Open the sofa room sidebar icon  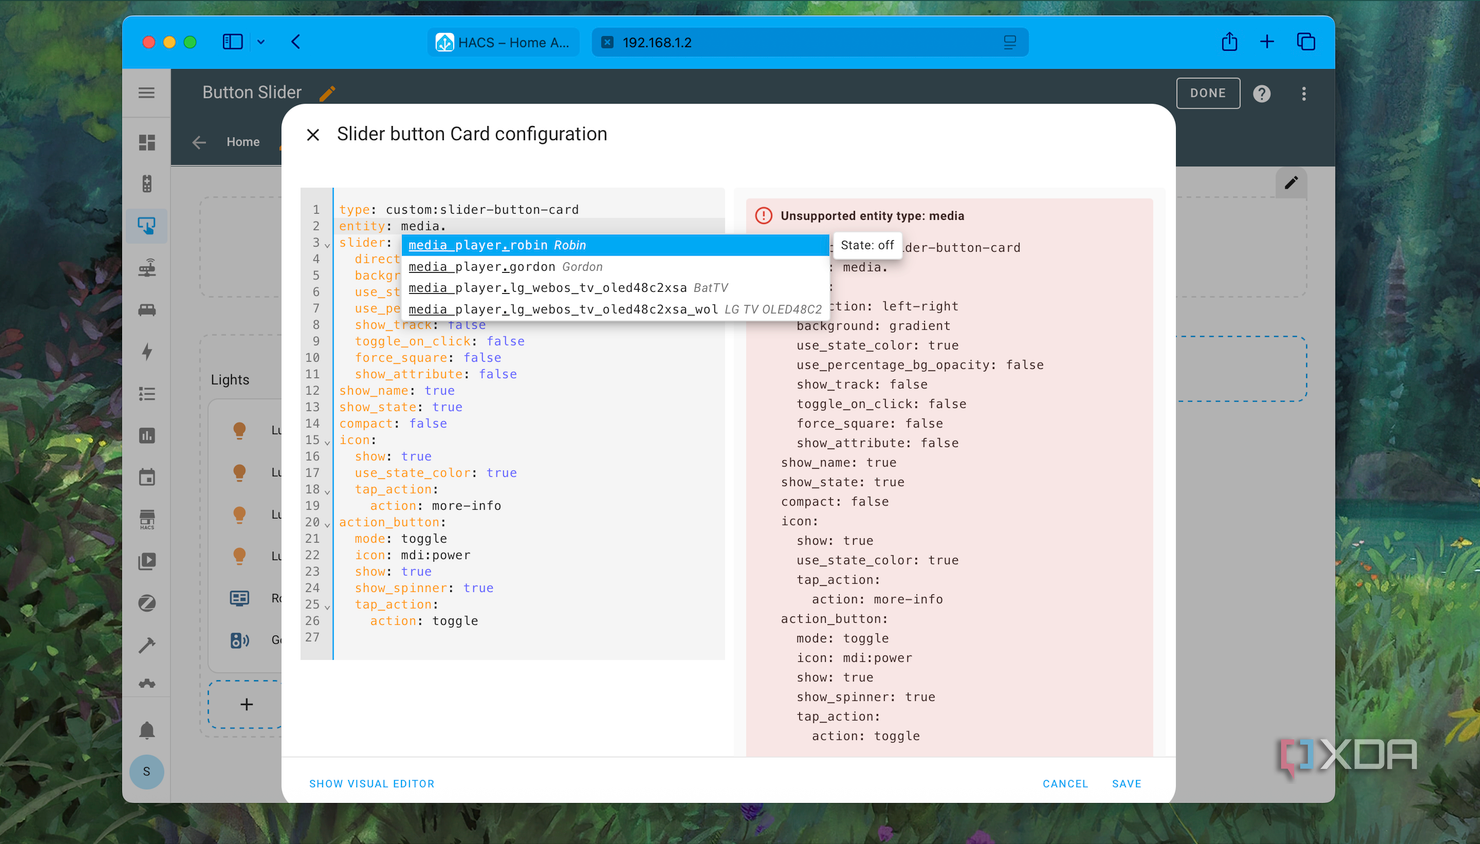pyautogui.click(x=147, y=310)
